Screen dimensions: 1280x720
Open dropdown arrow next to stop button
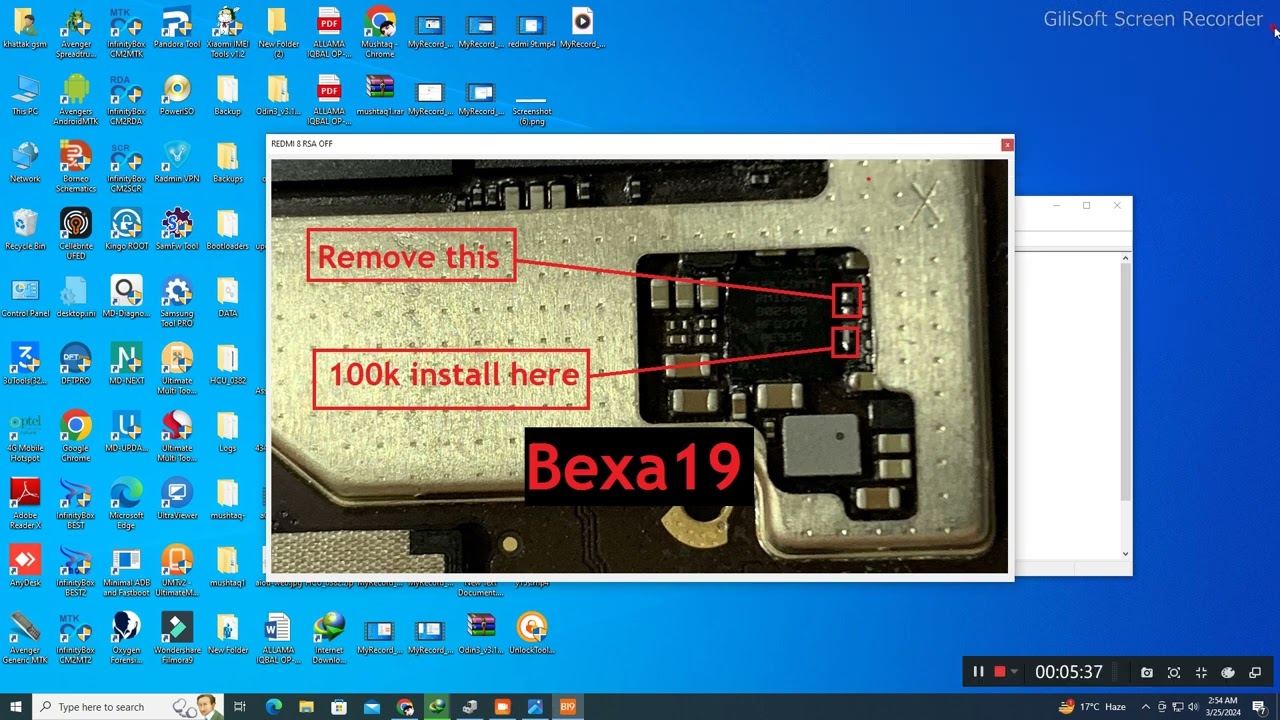1014,673
